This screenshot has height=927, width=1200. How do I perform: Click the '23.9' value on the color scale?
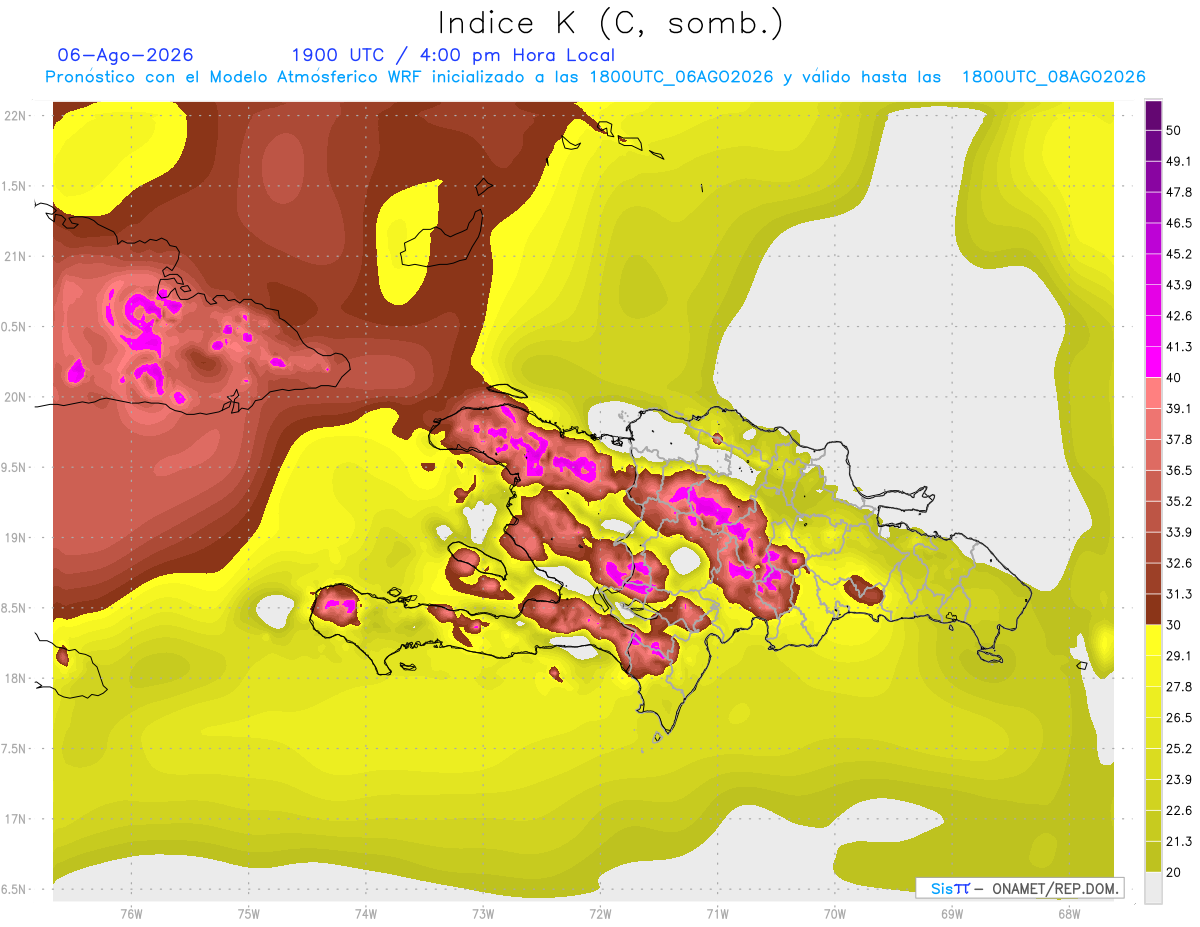pos(1179,779)
